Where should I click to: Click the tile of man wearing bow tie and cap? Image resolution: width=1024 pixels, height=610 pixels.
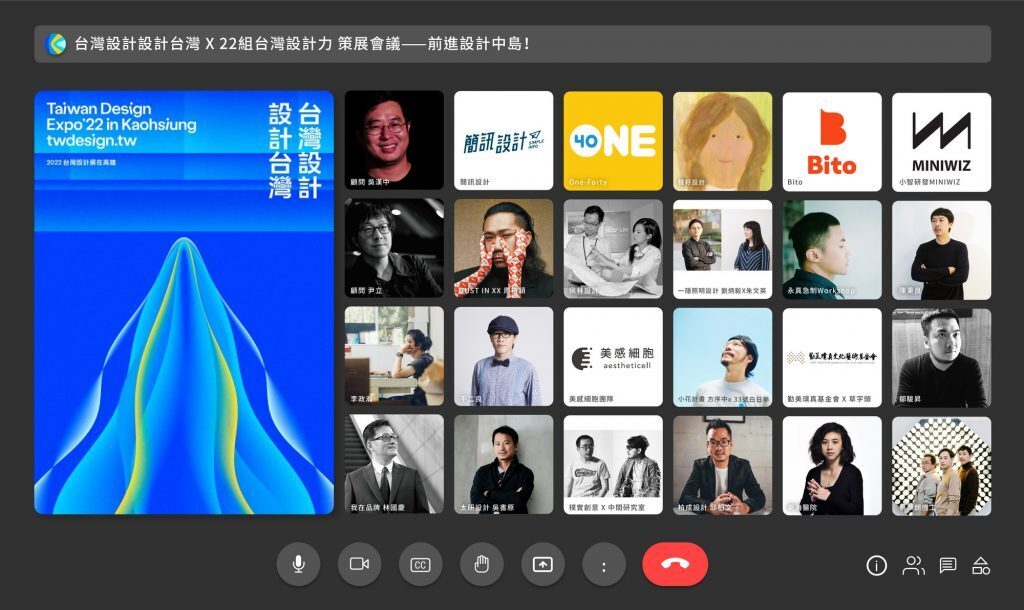point(504,357)
